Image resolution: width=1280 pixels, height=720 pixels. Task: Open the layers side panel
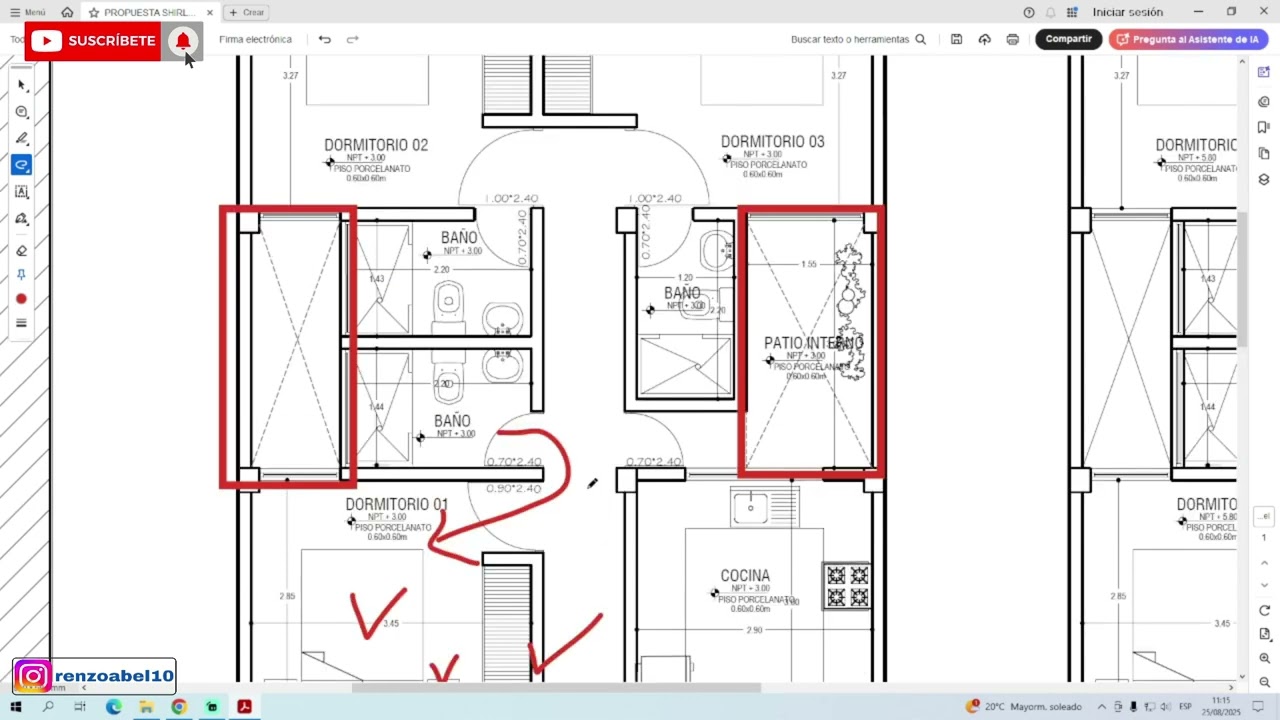[x=1264, y=179]
